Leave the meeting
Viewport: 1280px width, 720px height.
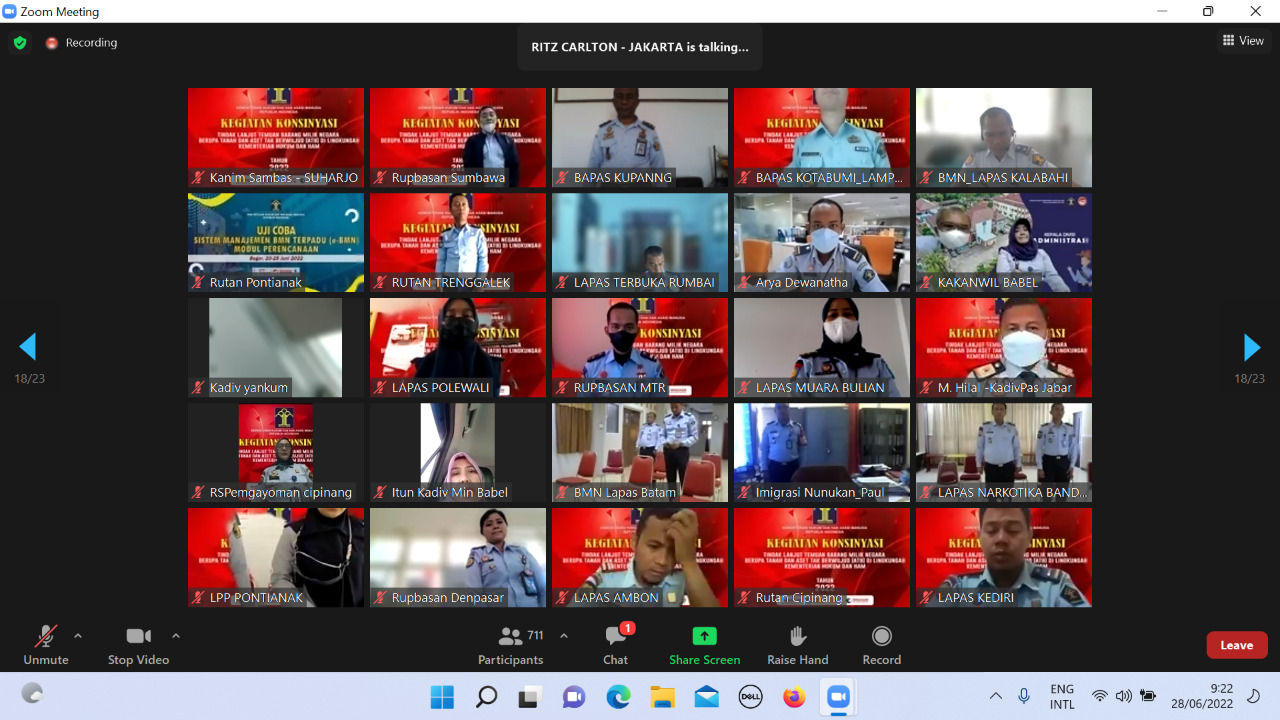[x=1236, y=645]
